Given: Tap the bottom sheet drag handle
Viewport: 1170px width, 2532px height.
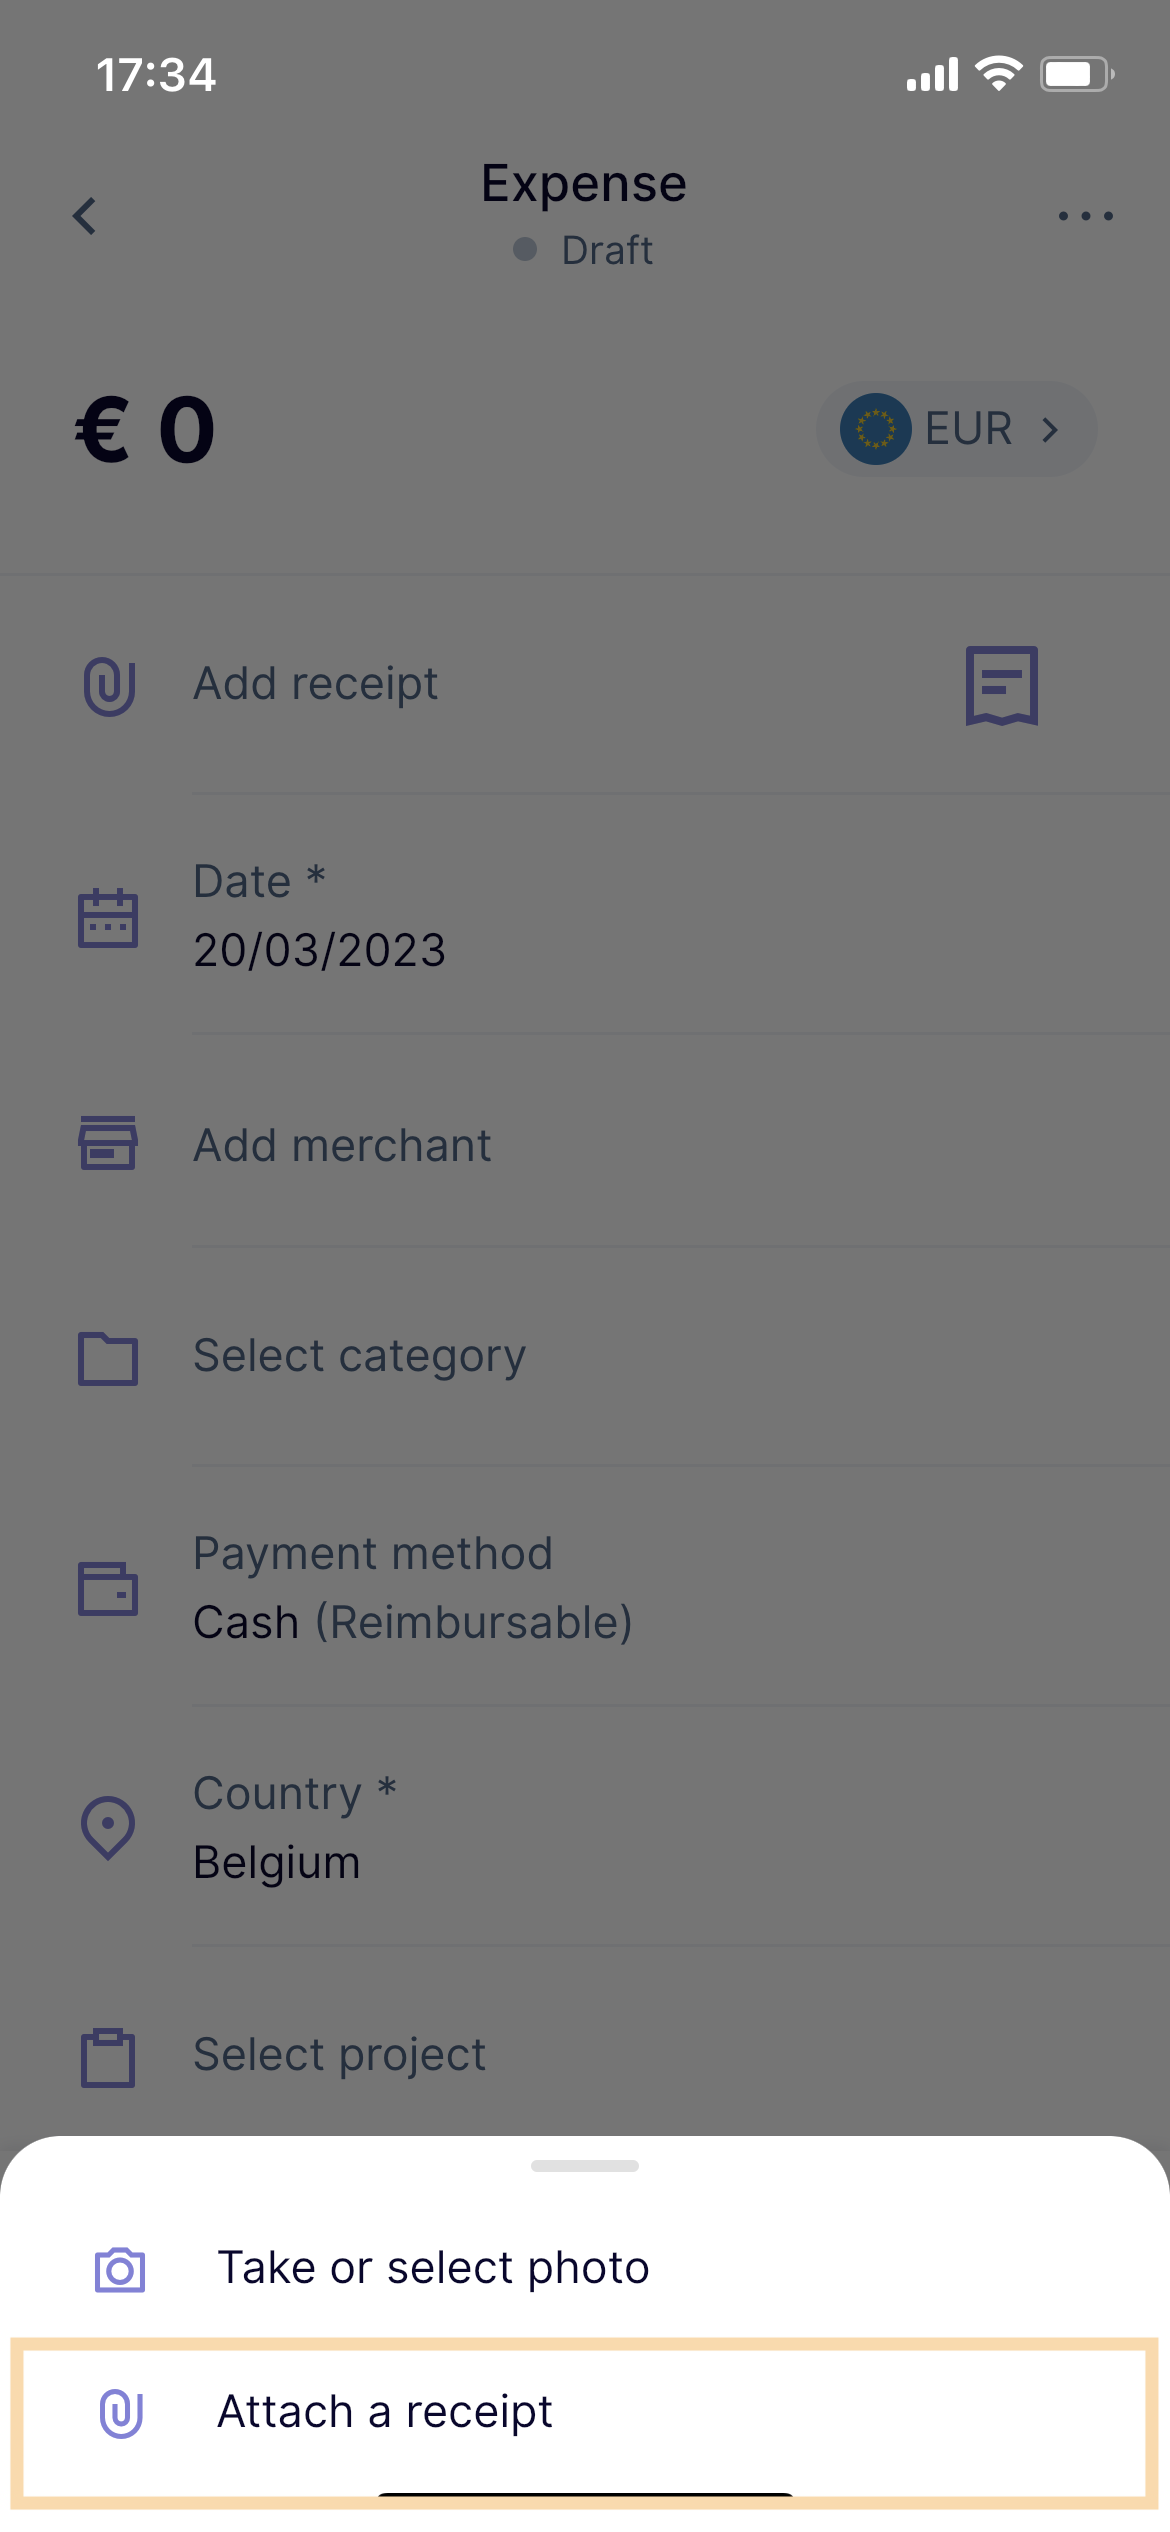Looking at the screenshot, I should [x=585, y=2166].
